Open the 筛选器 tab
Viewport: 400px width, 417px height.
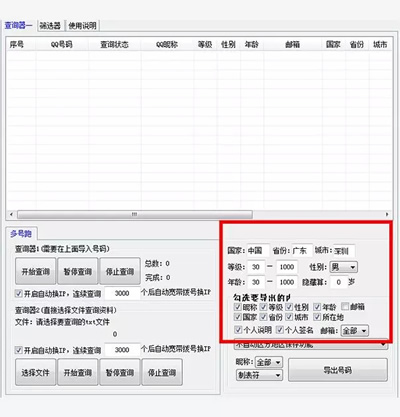pos(50,26)
